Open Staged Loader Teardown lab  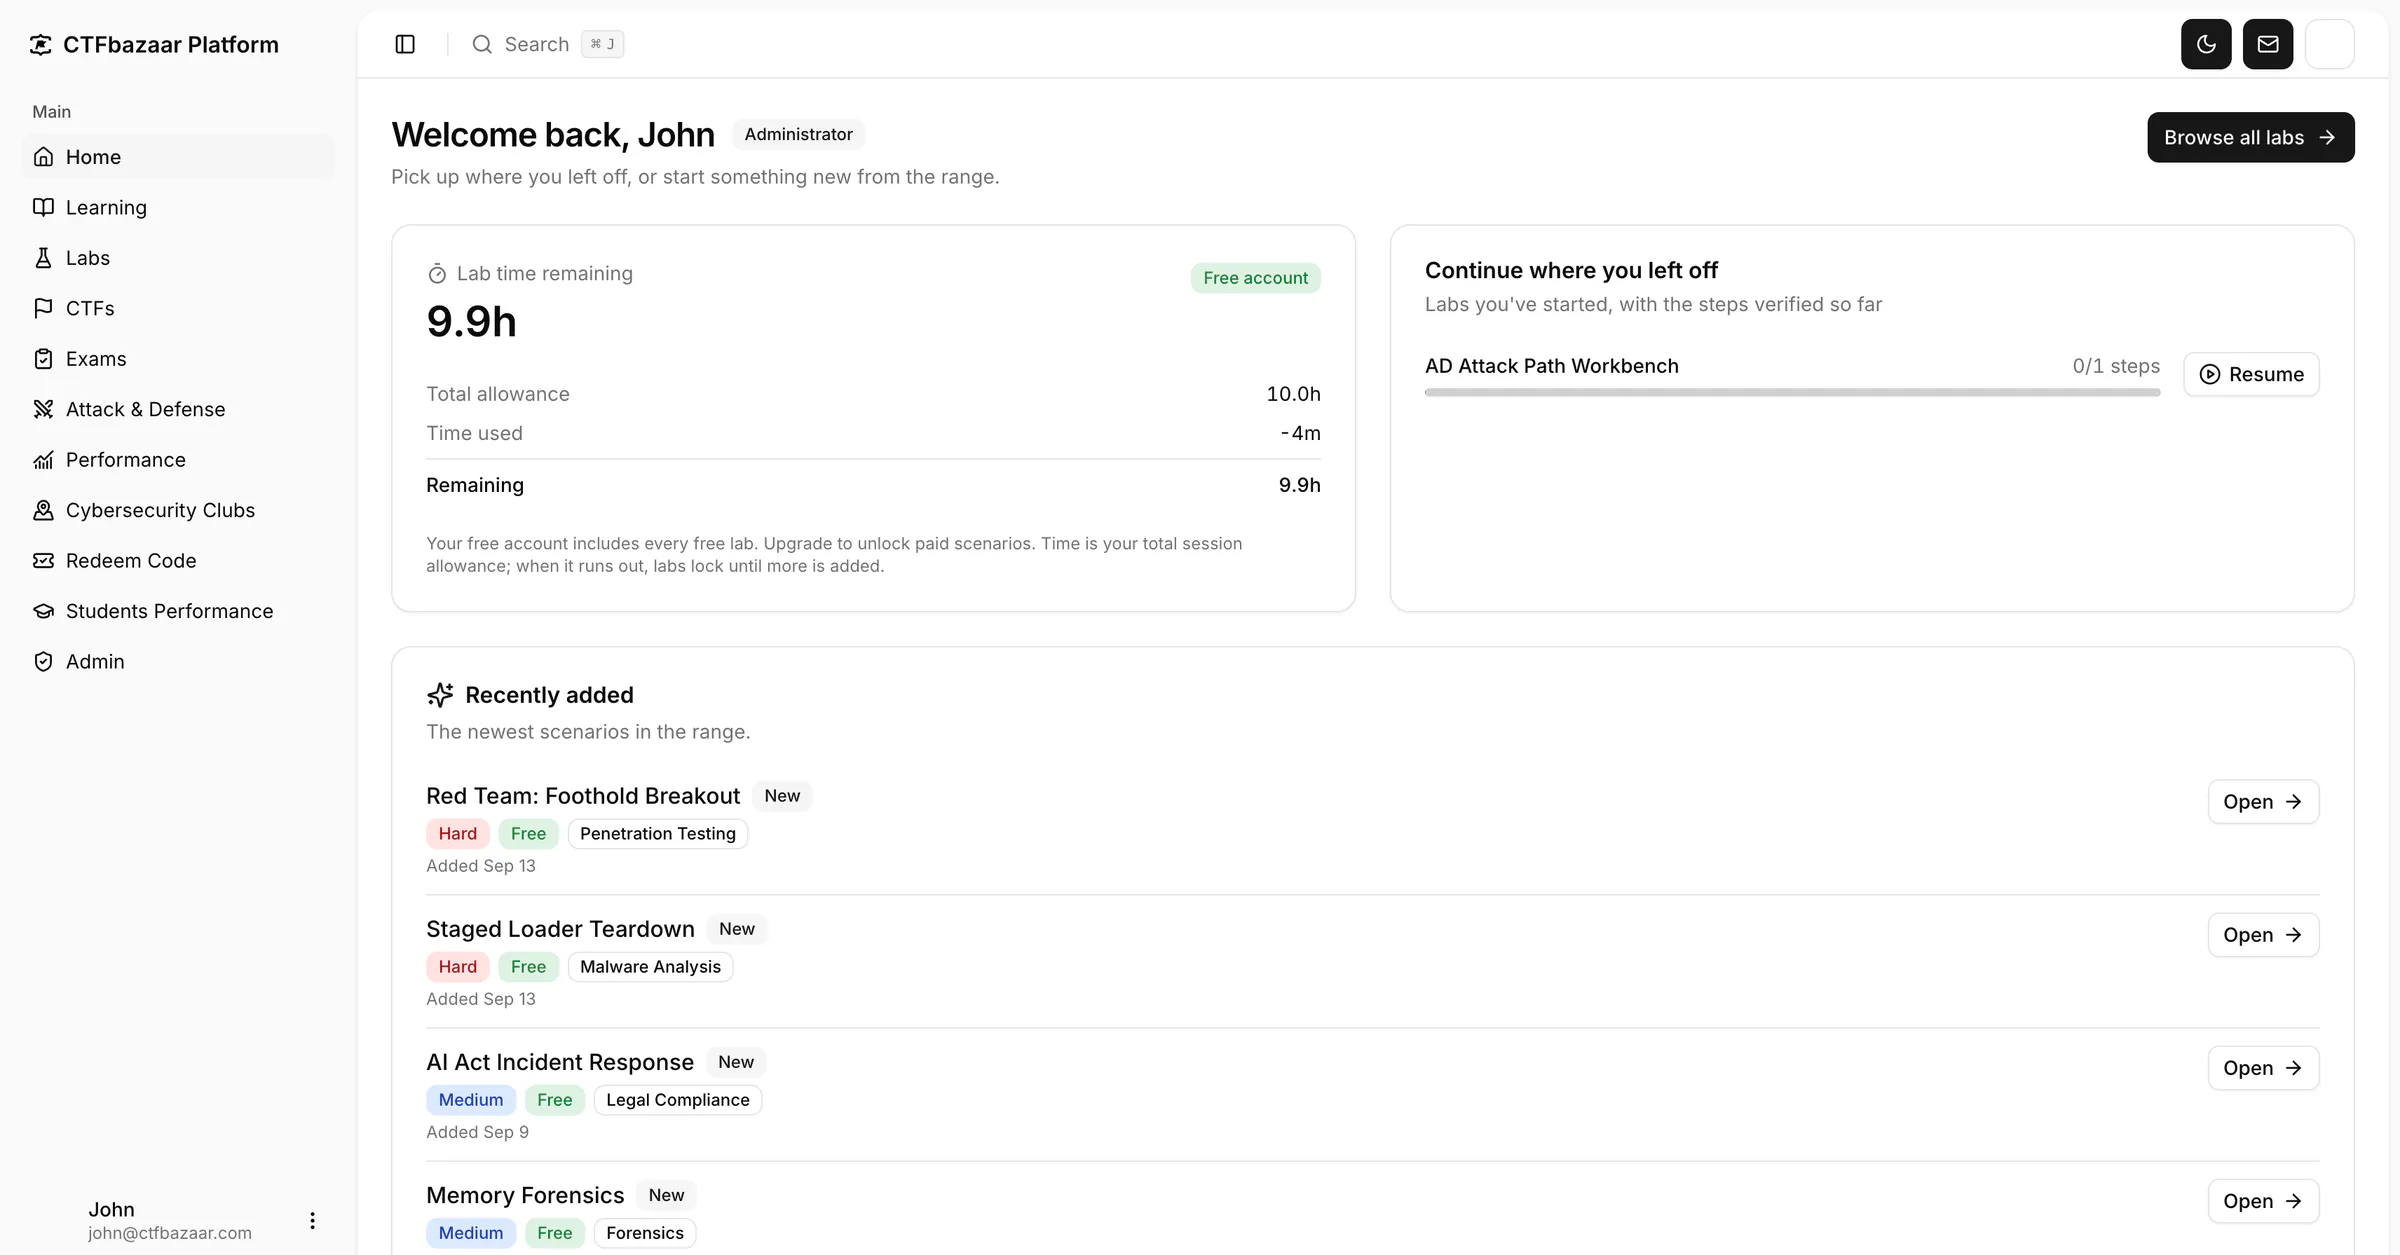tap(2263, 935)
